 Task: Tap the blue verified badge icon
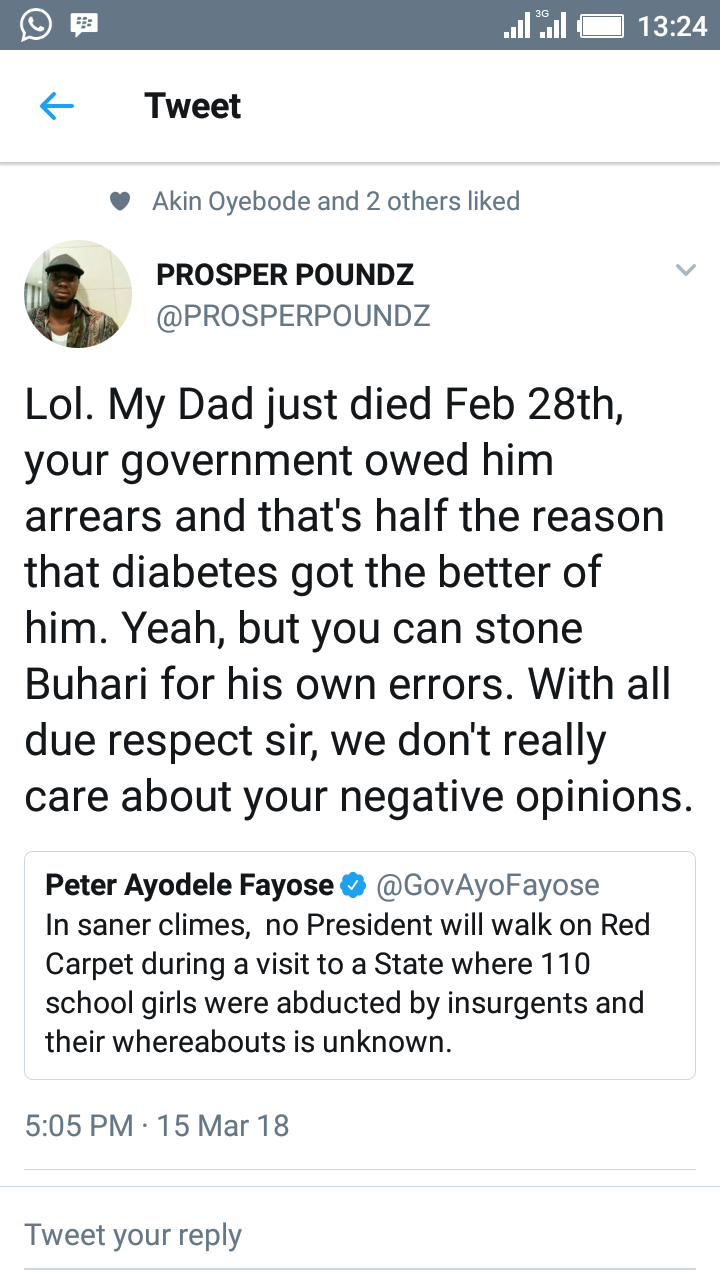pos(353,885)
